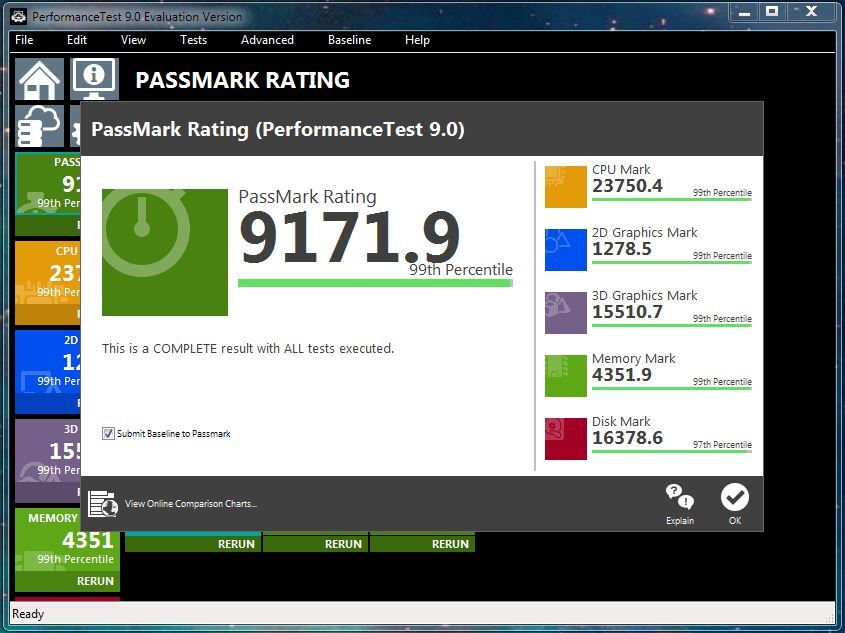Screen dimensions: 845x633
Task: Click the purple 3D Graphics Mark icon
Action: [x=566, y=312]
